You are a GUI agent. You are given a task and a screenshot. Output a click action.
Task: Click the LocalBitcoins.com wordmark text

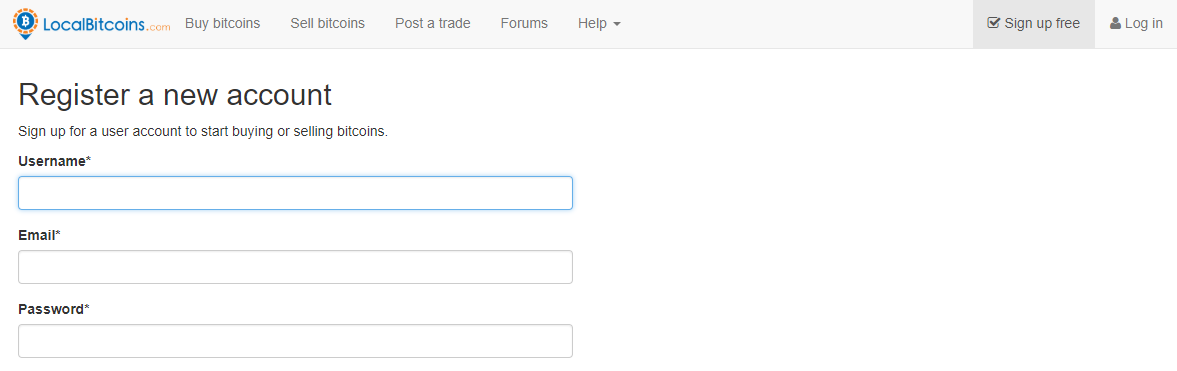pyautogui.click(x=107, y=25)
